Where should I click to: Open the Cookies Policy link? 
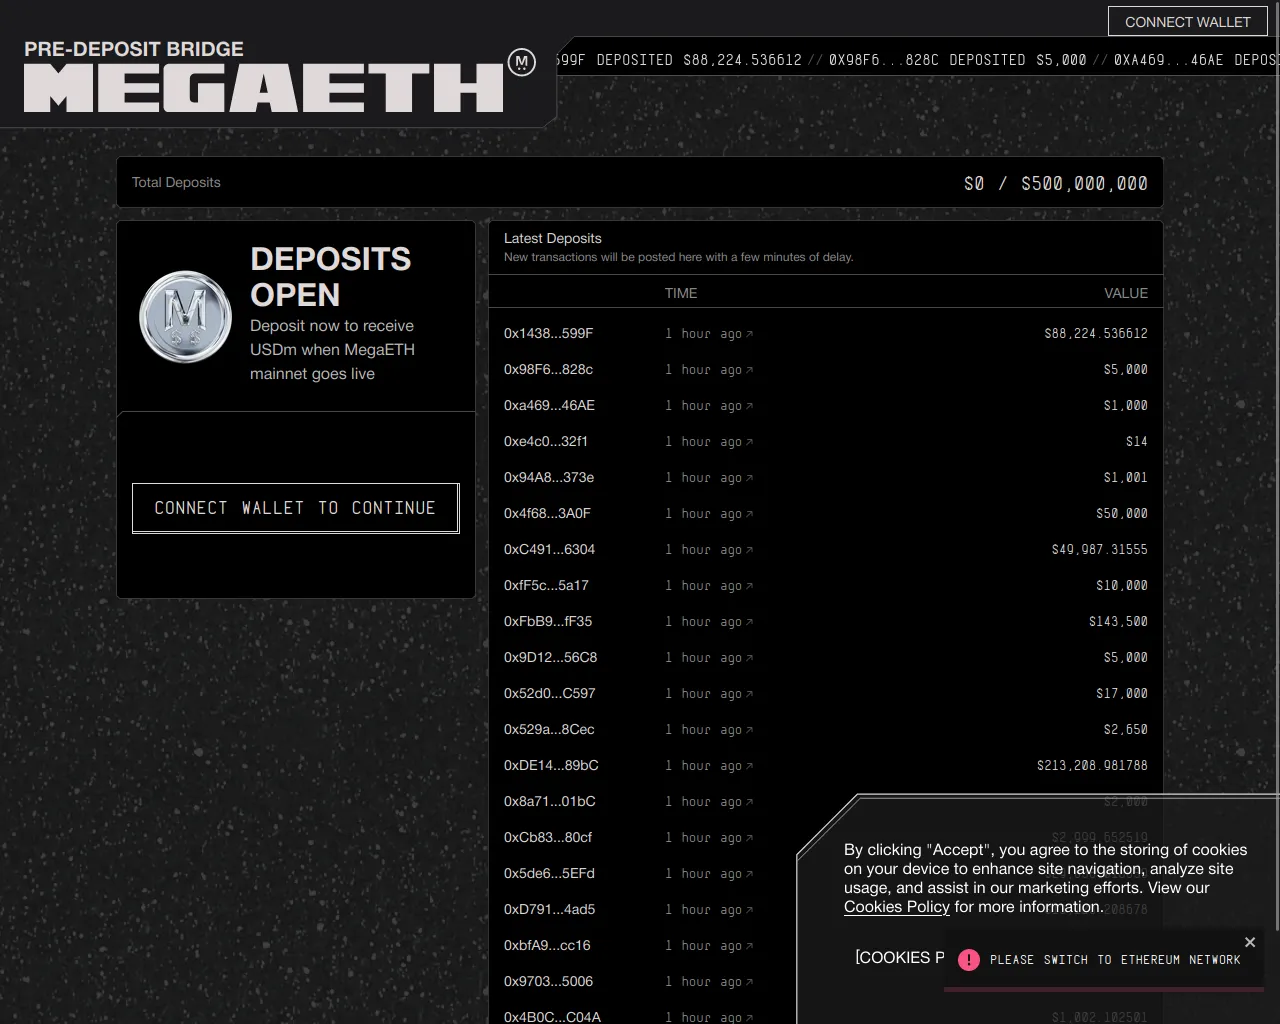pyautogui.click(x=896, y=907)
